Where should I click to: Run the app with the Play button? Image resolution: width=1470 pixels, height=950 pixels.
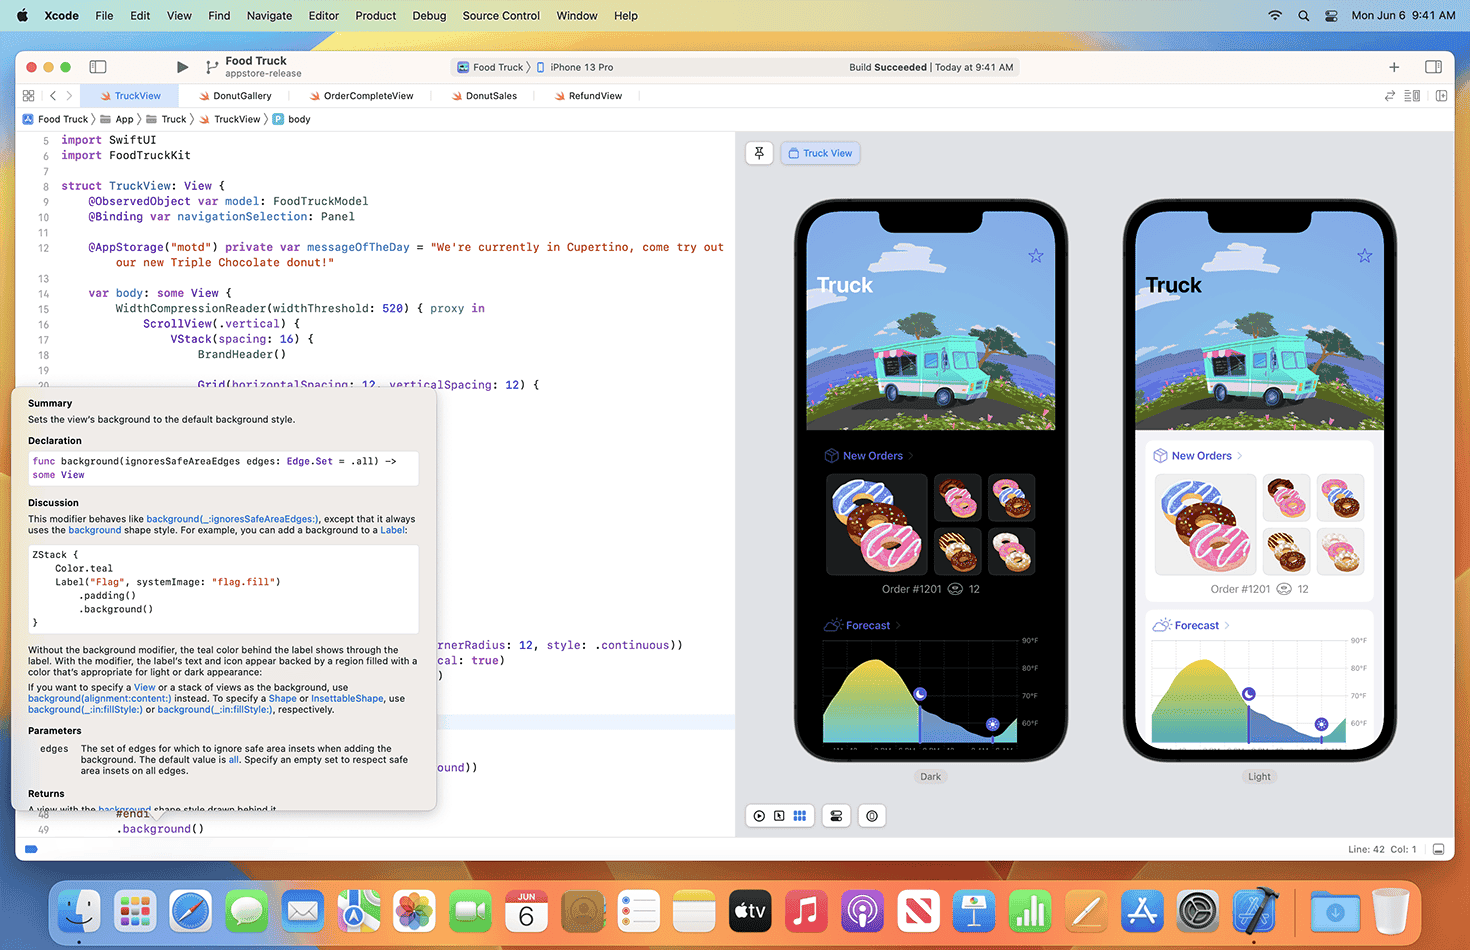(183, 66)
